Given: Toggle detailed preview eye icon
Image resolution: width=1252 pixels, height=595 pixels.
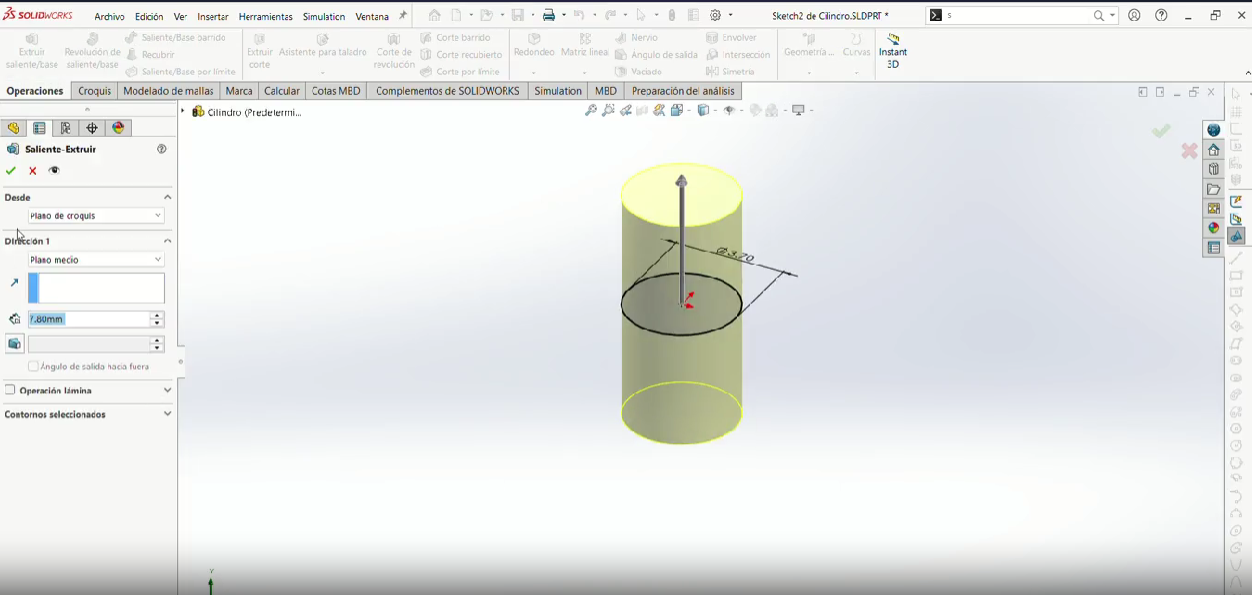Looking at the screenshot, I should click(54, 170).
